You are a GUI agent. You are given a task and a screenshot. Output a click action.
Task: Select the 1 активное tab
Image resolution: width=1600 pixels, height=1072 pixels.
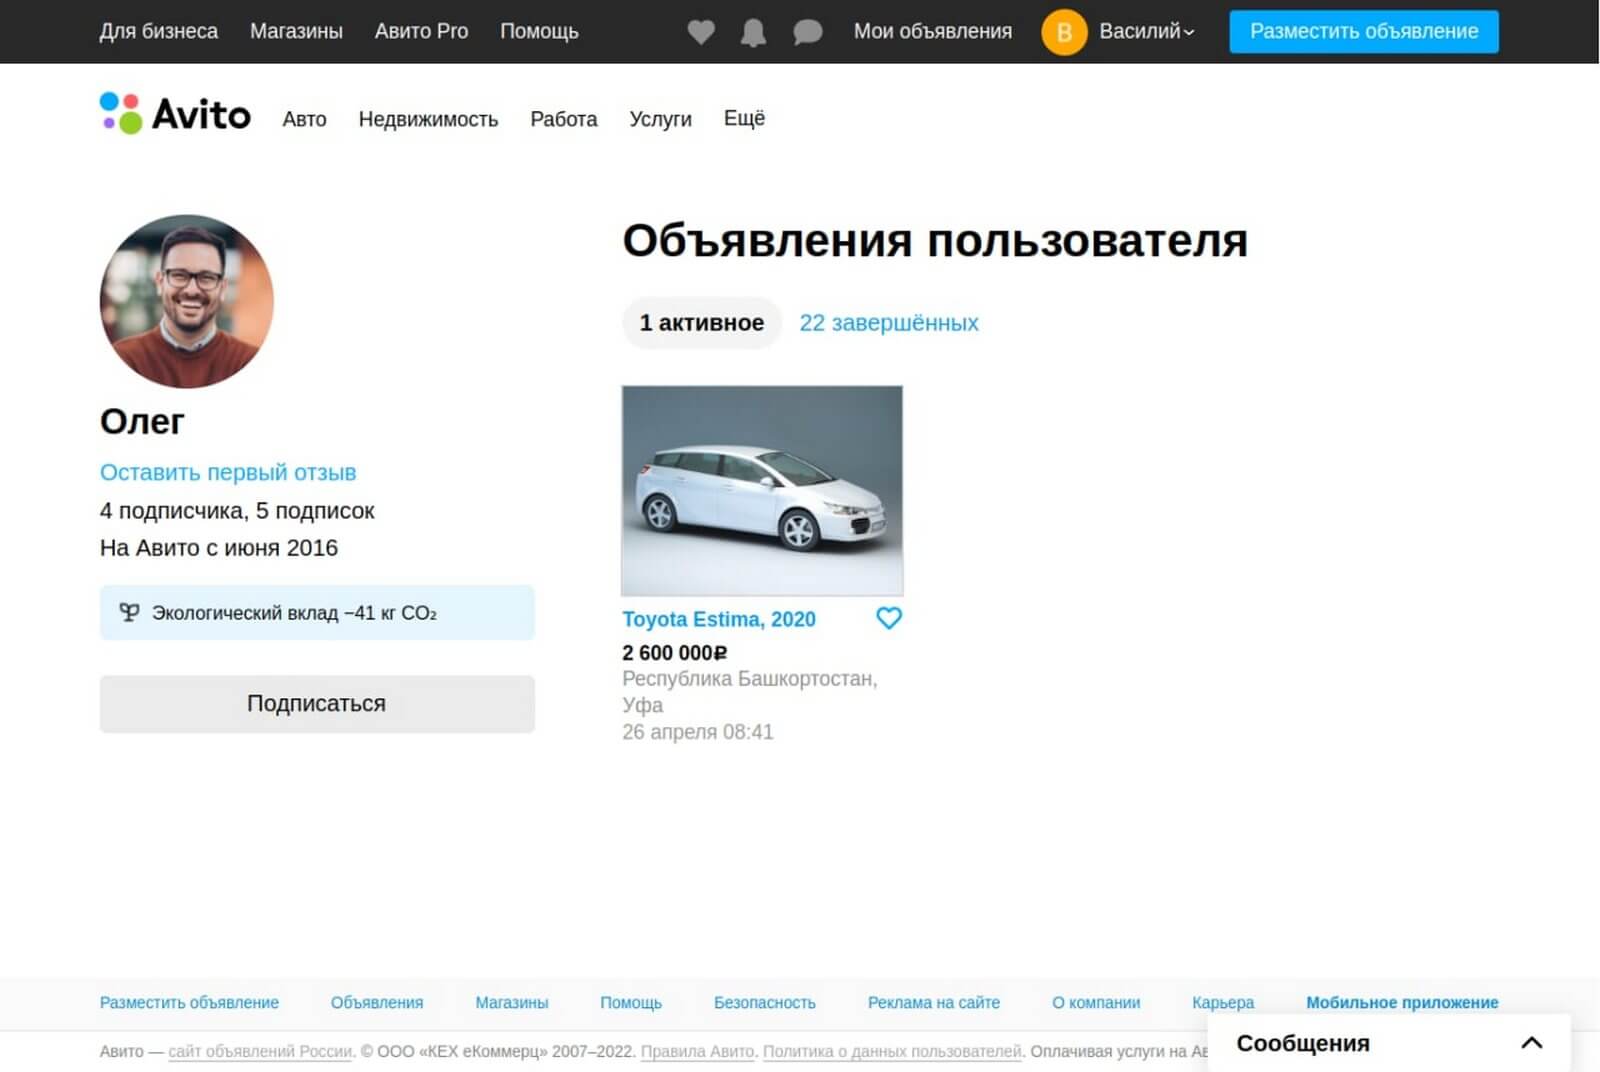click(701, 322)
